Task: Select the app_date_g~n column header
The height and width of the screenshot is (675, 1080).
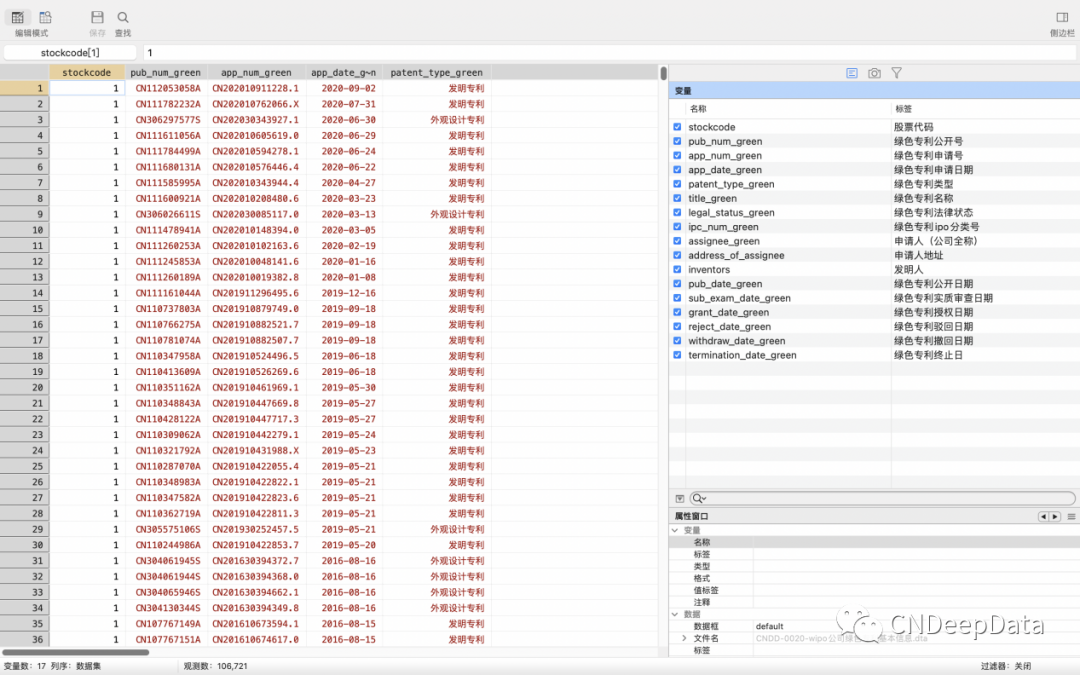Action: 344,72
